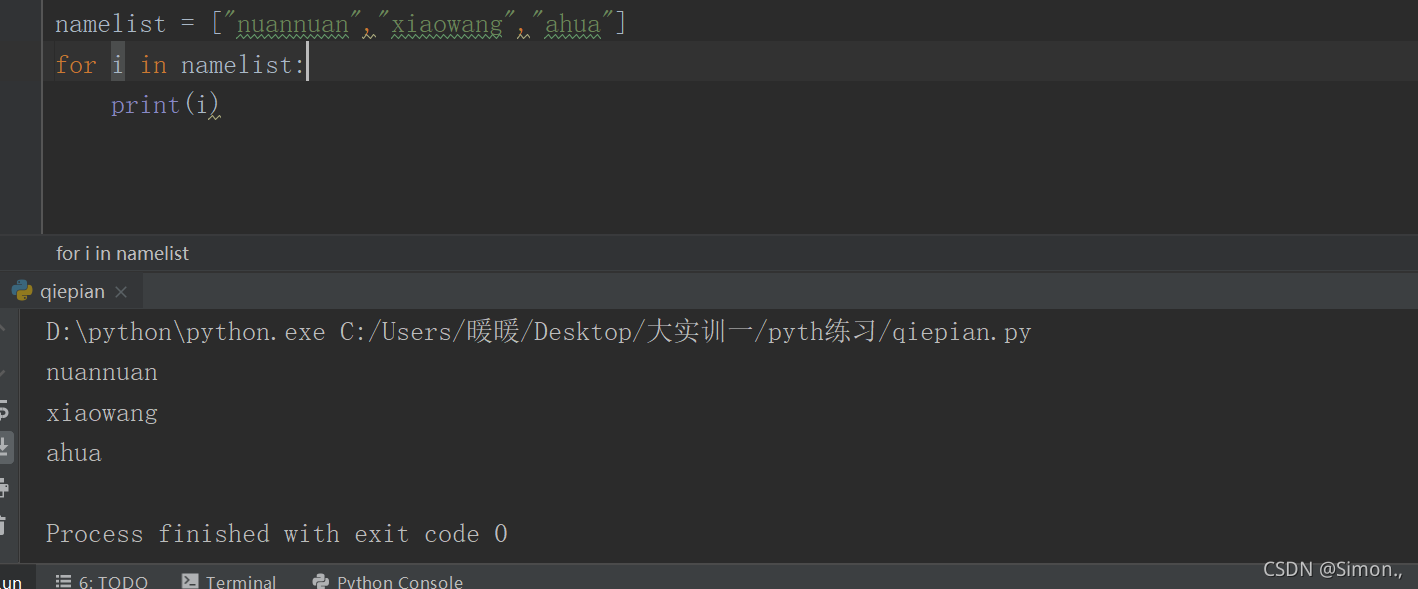Click the Terminal tab's prompt icon
Image resolution: width=1418 pixels, height=589 pixels.
[x=190, y=581]
